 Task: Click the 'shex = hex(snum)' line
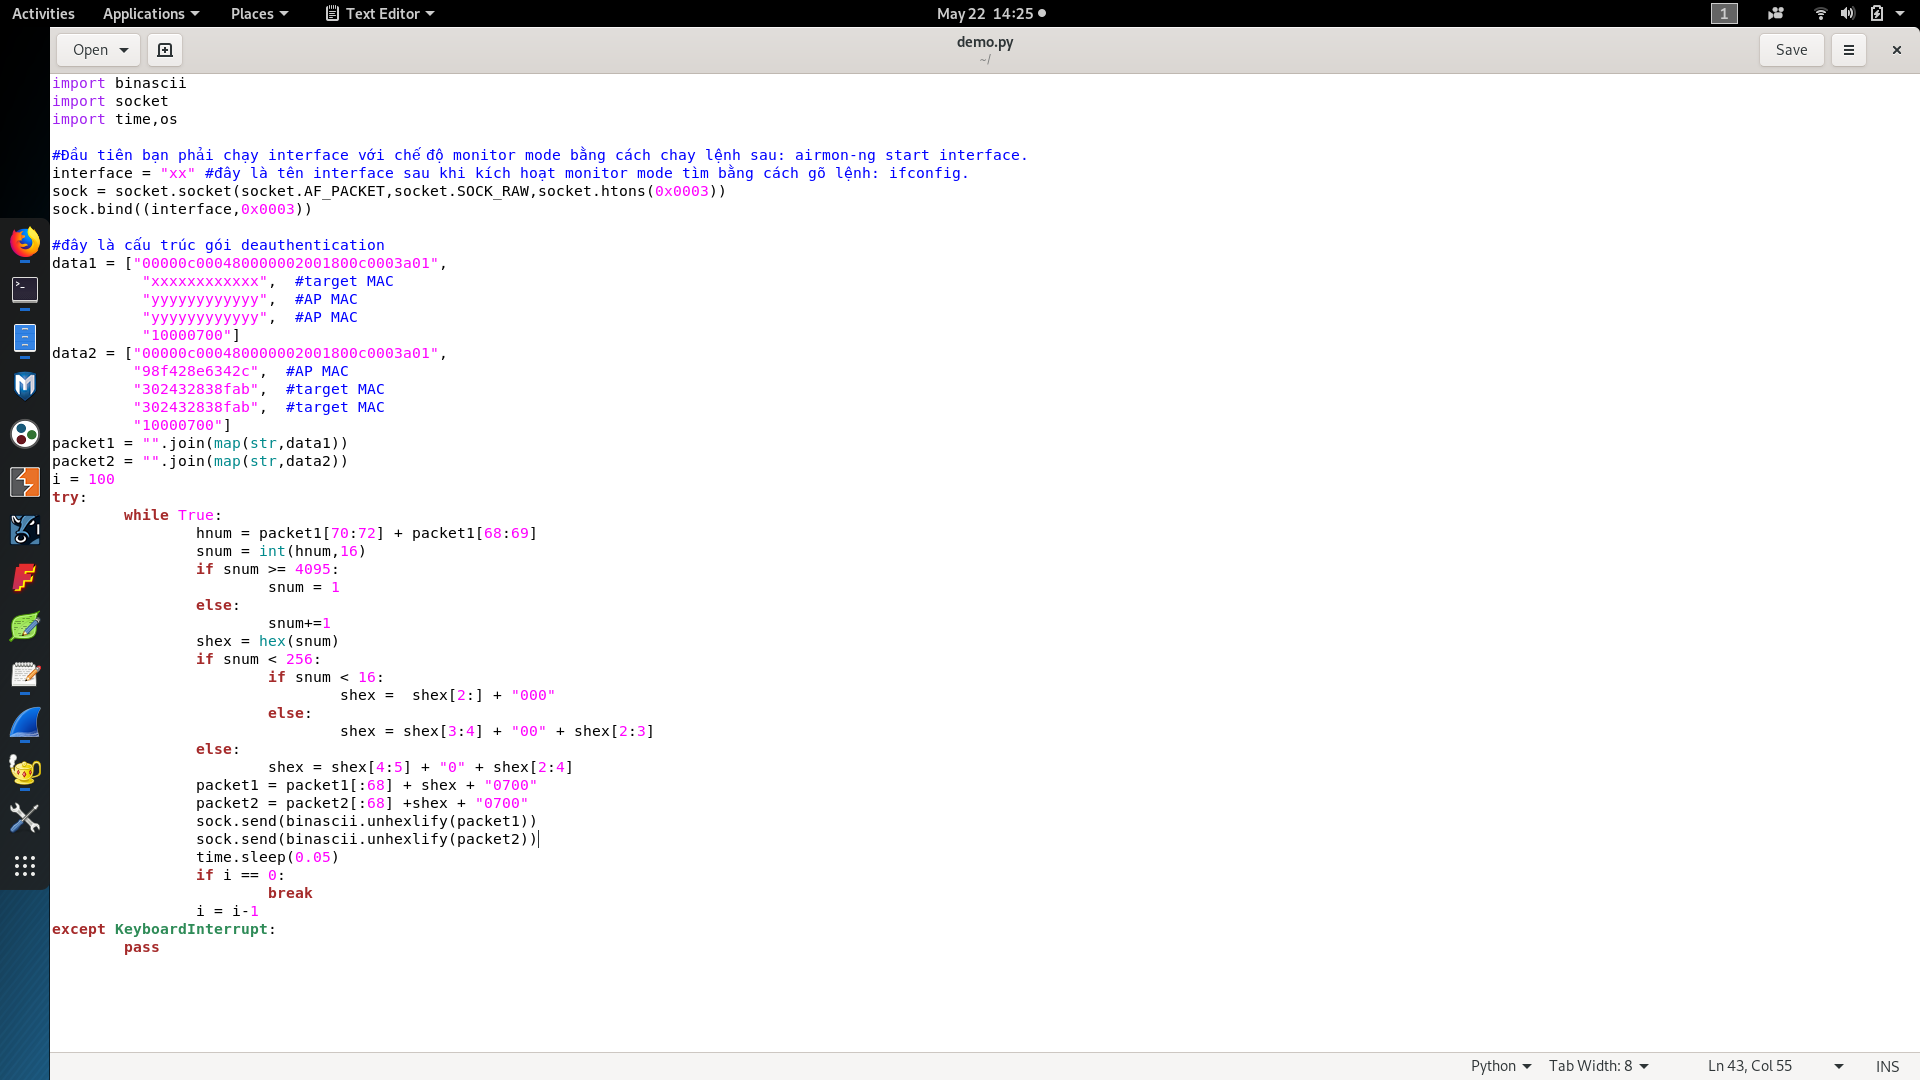pos(267,641)
